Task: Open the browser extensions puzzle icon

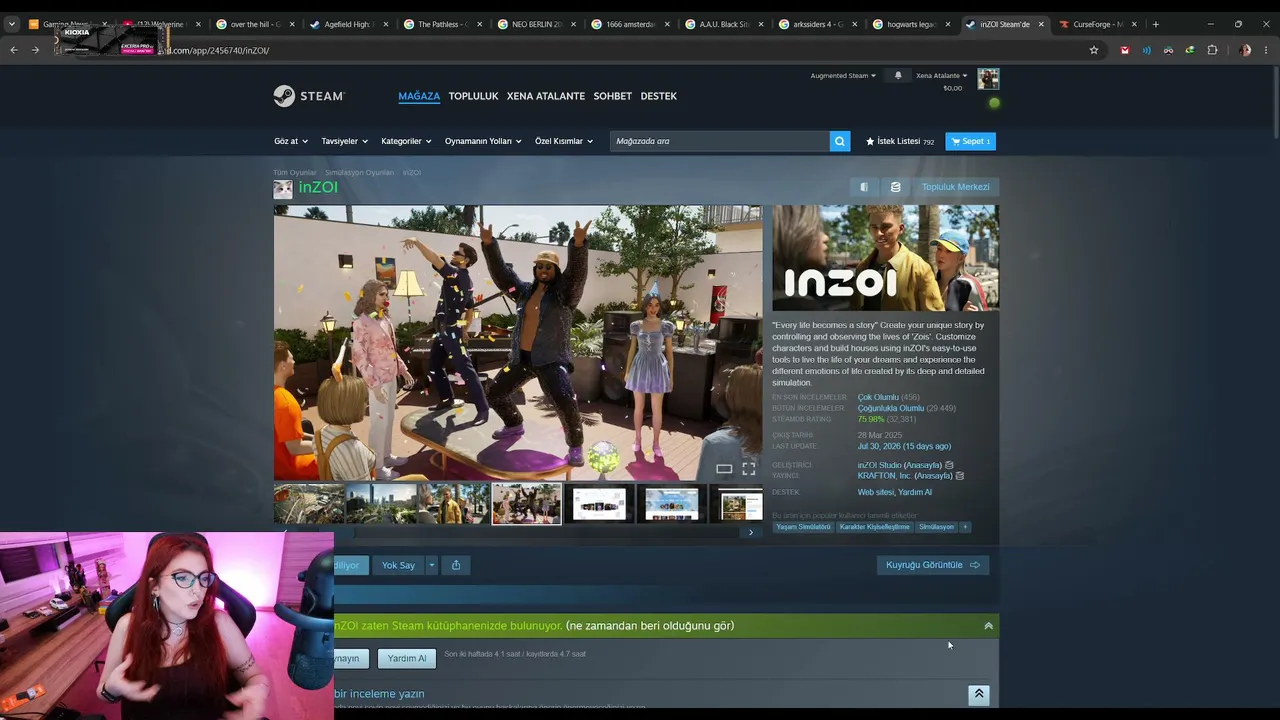Action: (x=1212, y=50)
